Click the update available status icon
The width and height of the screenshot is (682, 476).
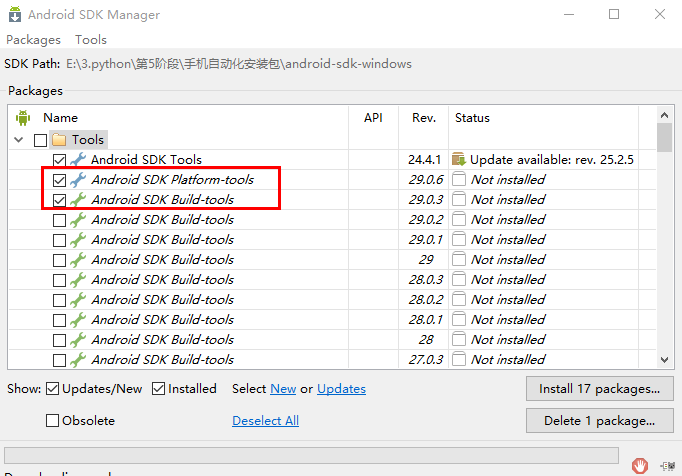[459, 159]
